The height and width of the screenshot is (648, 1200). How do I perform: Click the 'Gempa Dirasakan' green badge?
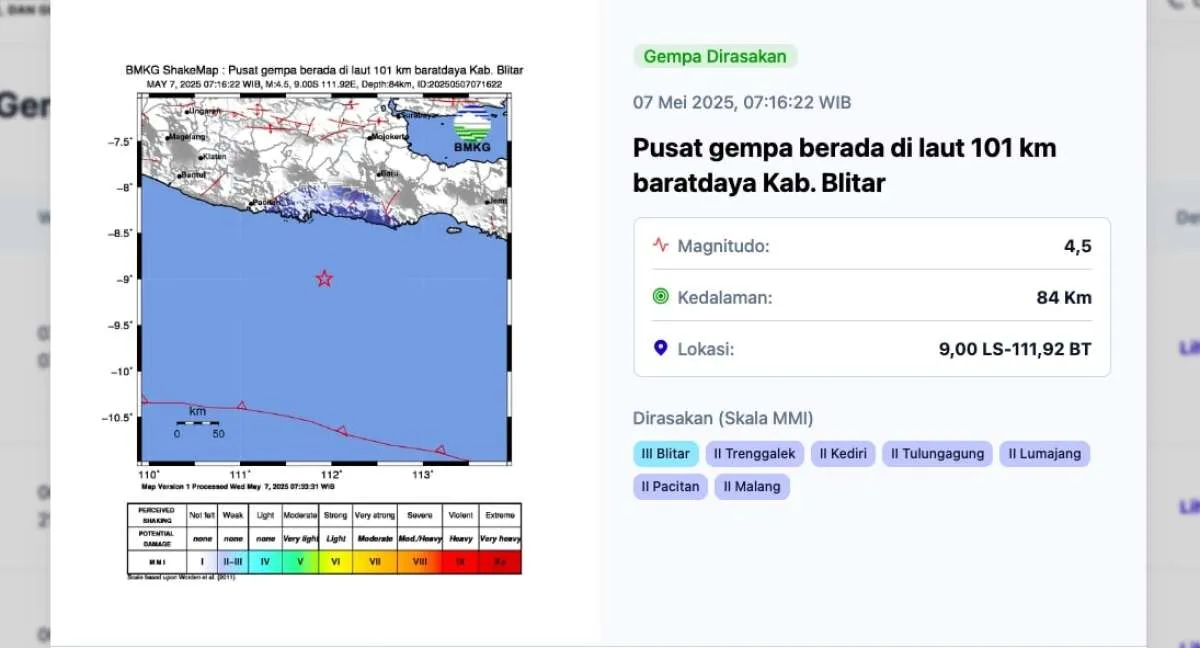[x=714, y=57]
